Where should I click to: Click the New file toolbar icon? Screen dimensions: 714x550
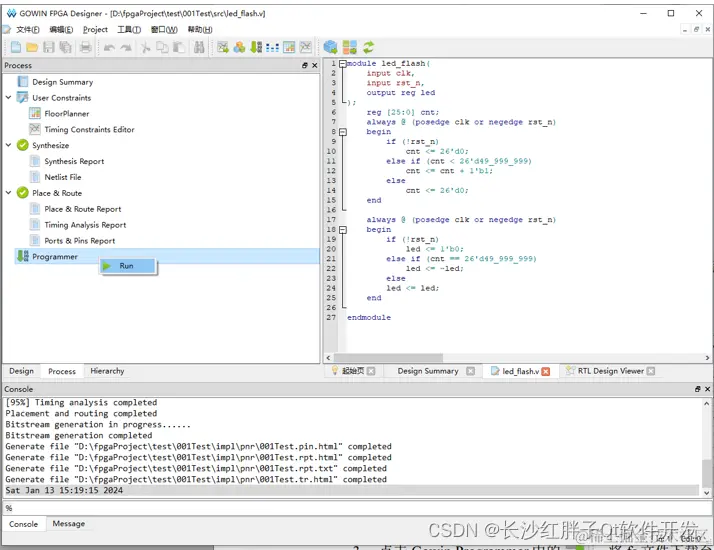pos(15,47)
